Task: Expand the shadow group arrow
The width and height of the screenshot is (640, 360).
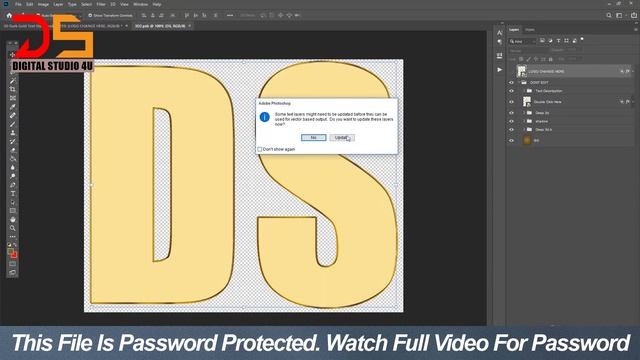Action: point(524,121)
